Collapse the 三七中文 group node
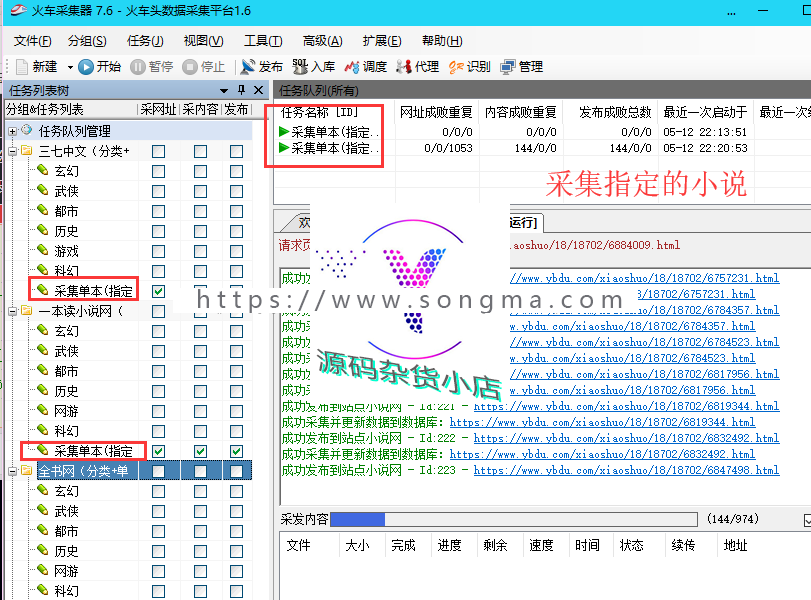This screenshot has height=600, width=811. 11,148
